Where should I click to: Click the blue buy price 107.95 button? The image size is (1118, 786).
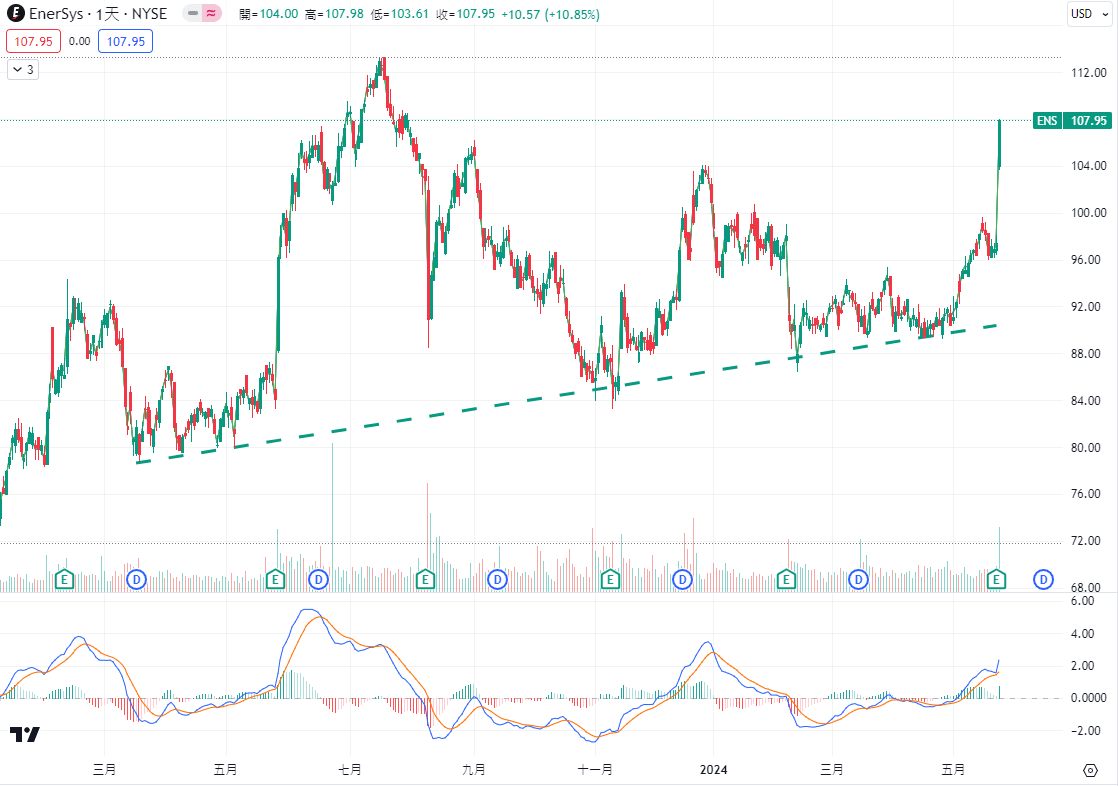pyautogui.click(x=125, y=42)
